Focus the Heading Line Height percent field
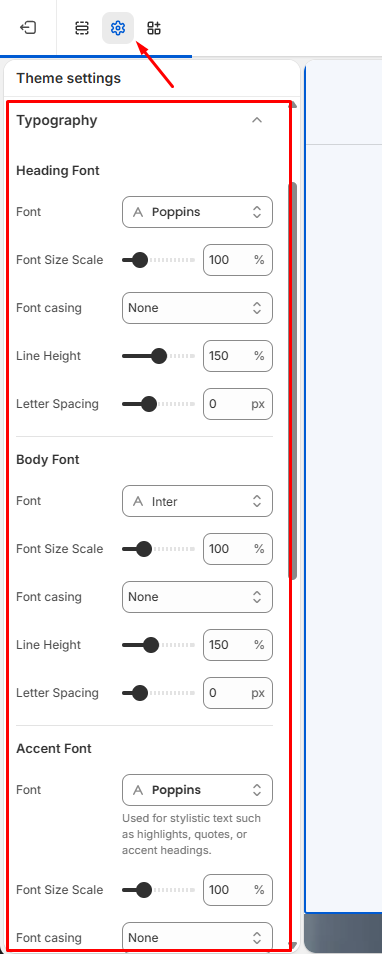The image size is (382, 954). pyautogui.click(x=238, y=356)
